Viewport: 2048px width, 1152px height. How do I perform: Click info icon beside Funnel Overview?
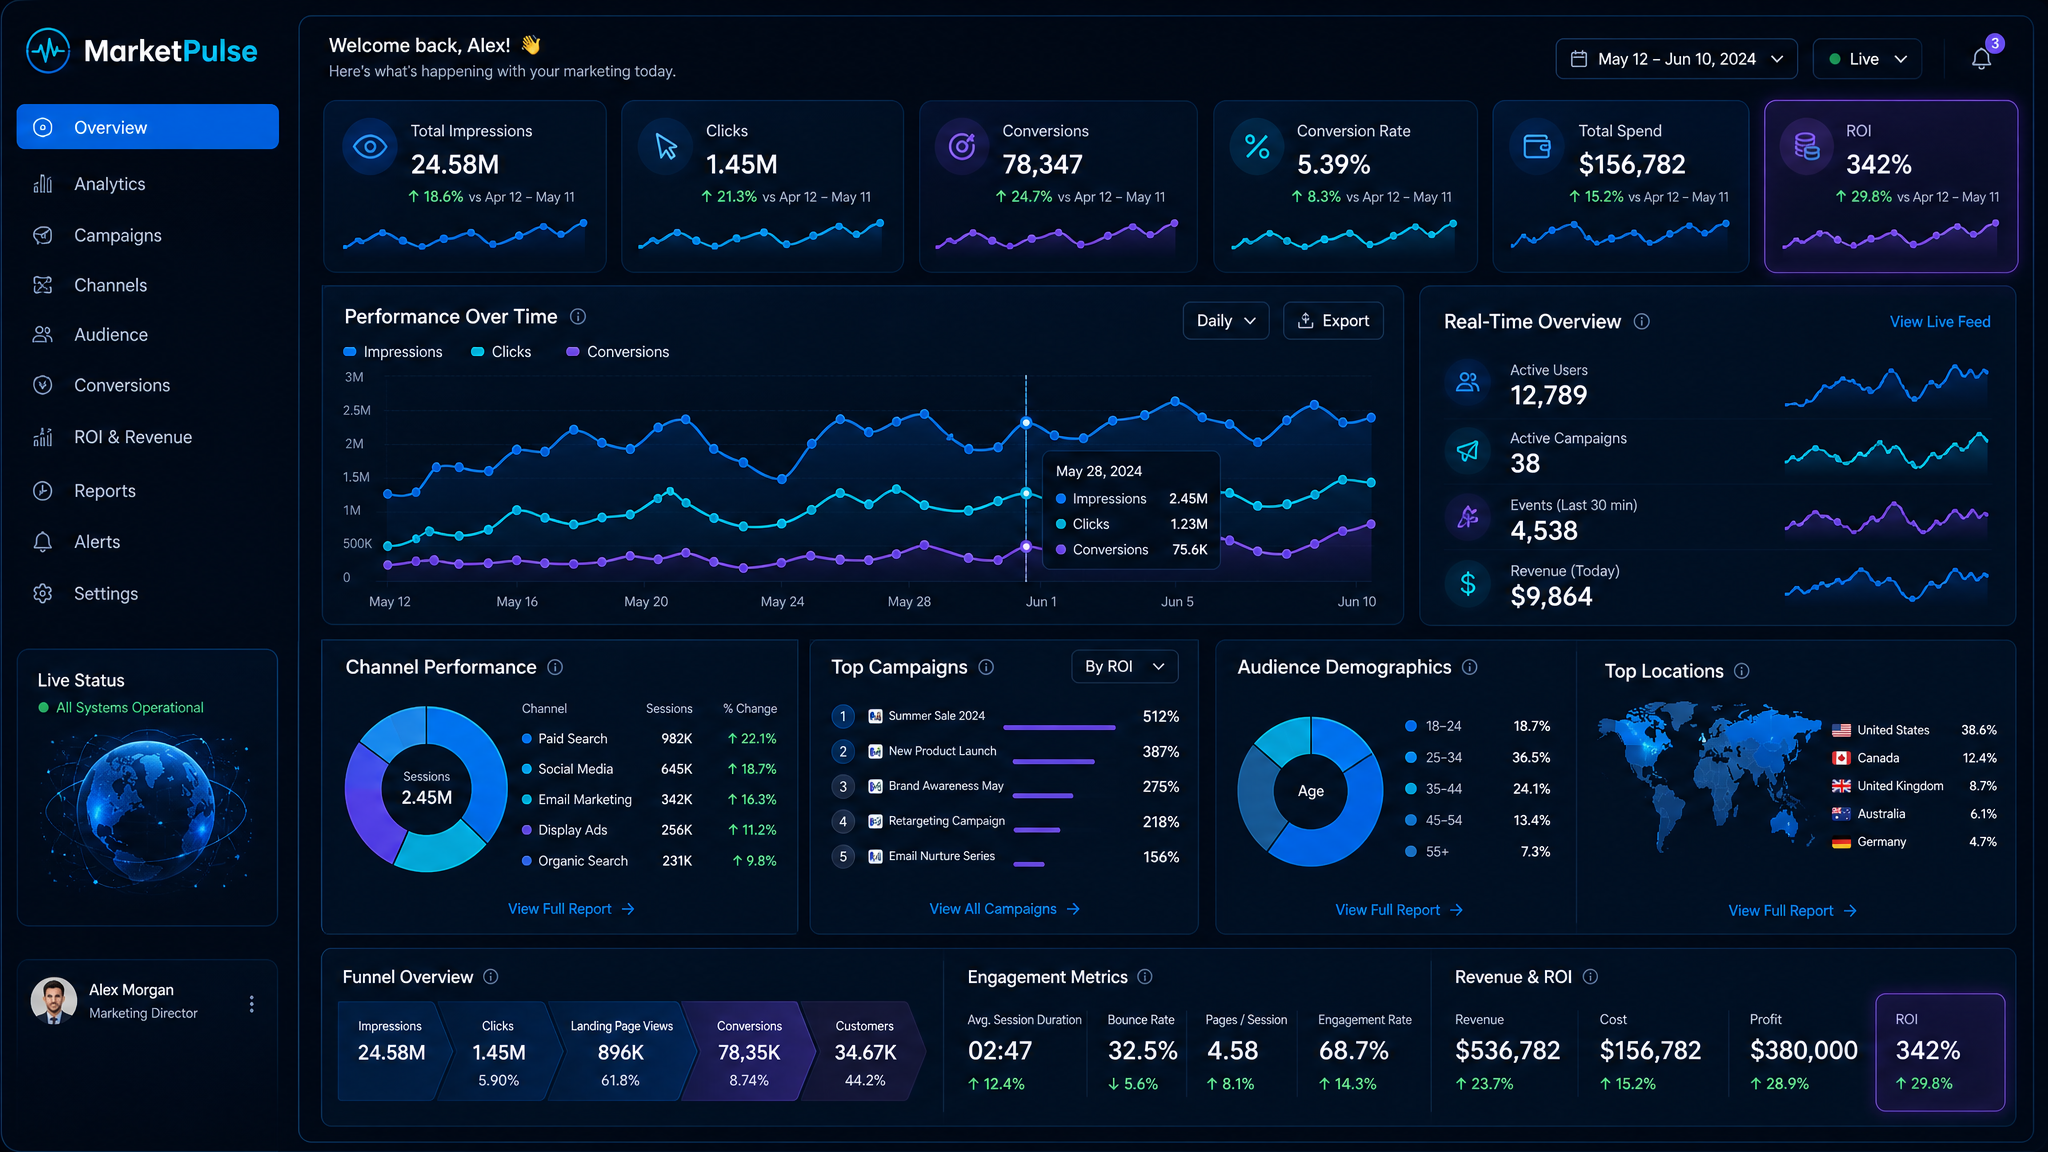pos(491,977)
